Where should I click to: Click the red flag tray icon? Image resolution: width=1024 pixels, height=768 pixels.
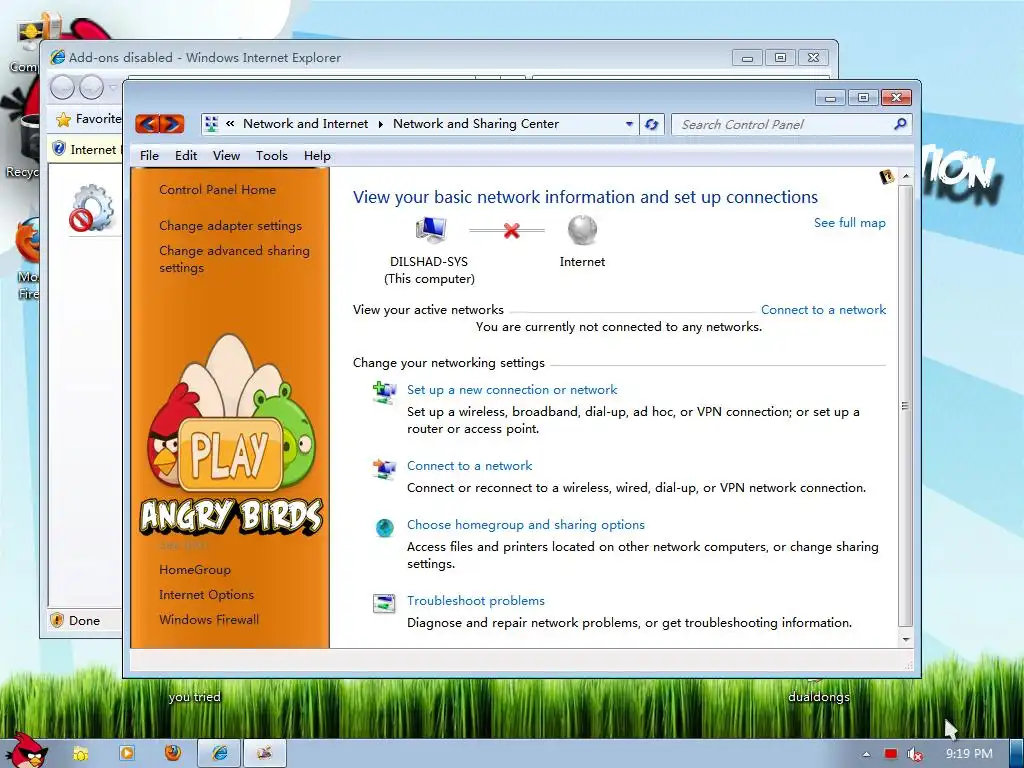(891, 754)
